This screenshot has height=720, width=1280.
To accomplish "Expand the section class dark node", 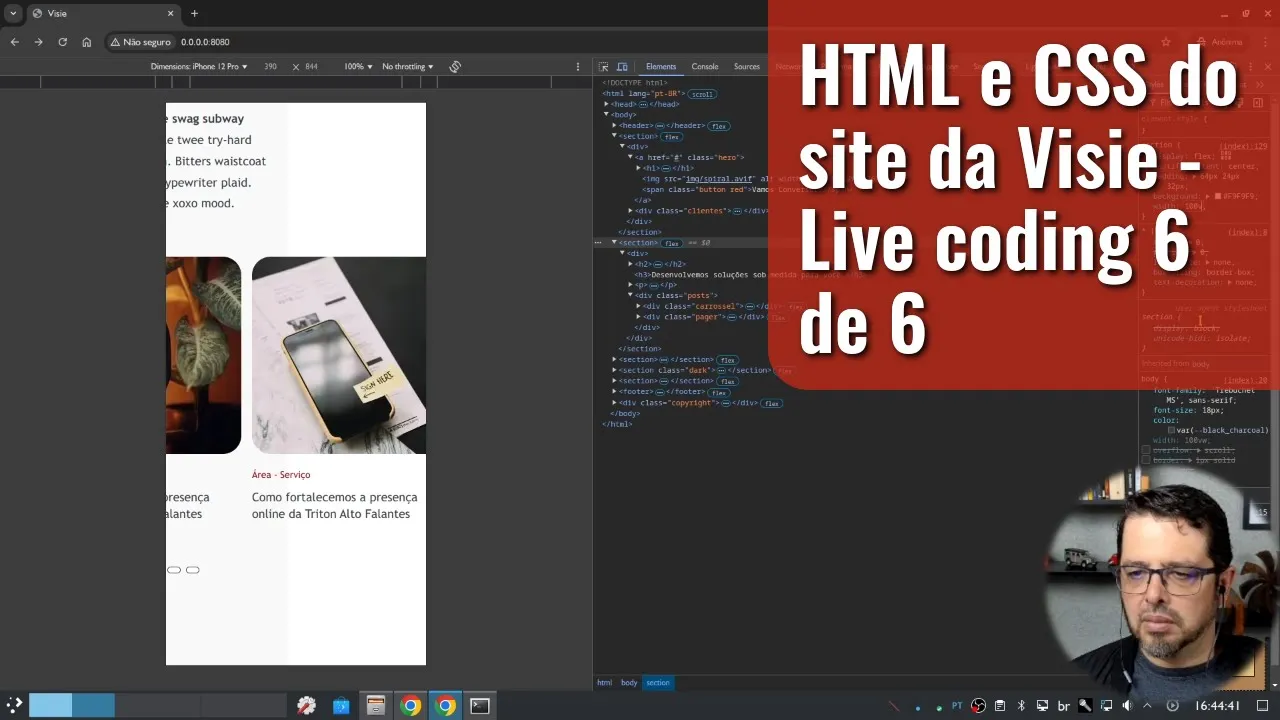I will [615, 370].
